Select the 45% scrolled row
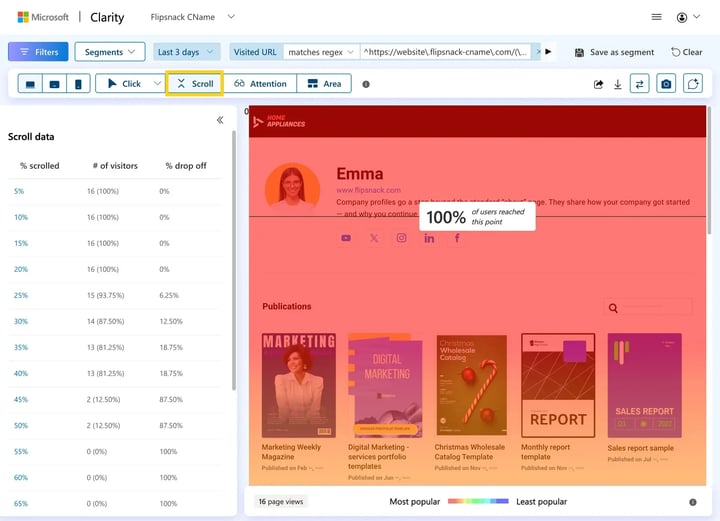The image size is (720, 521). click(114, 399)
